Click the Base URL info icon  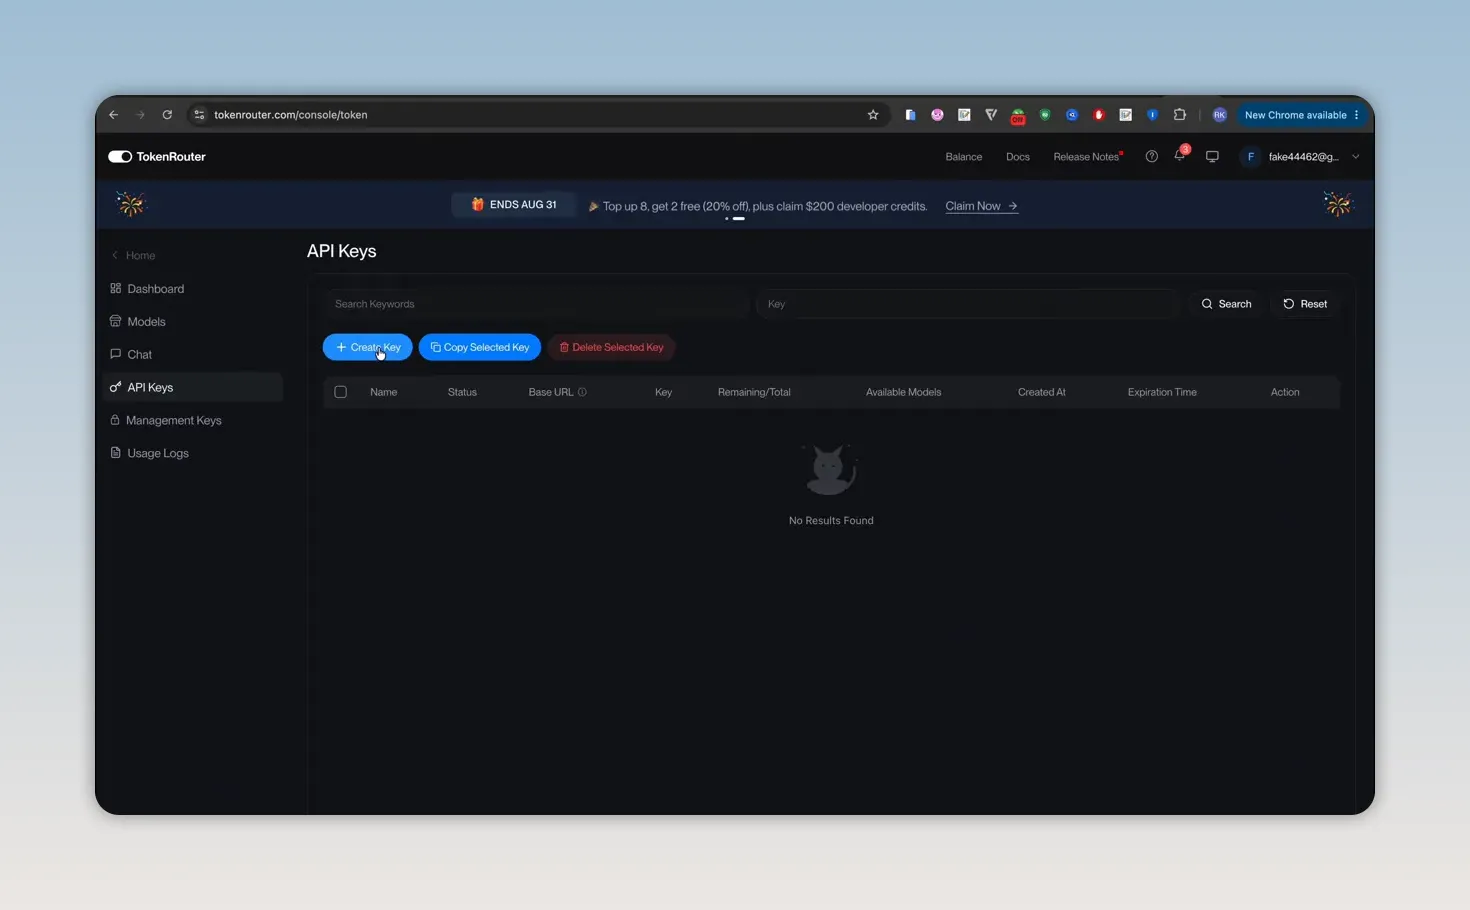pos(582,392)
